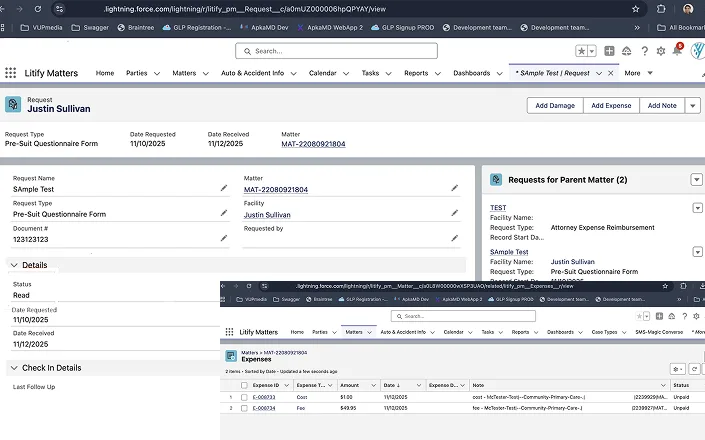Open Expense ID column menu in Expenses table
The height and width of the screenshot is (440, 705).
(x=286, y=385)
